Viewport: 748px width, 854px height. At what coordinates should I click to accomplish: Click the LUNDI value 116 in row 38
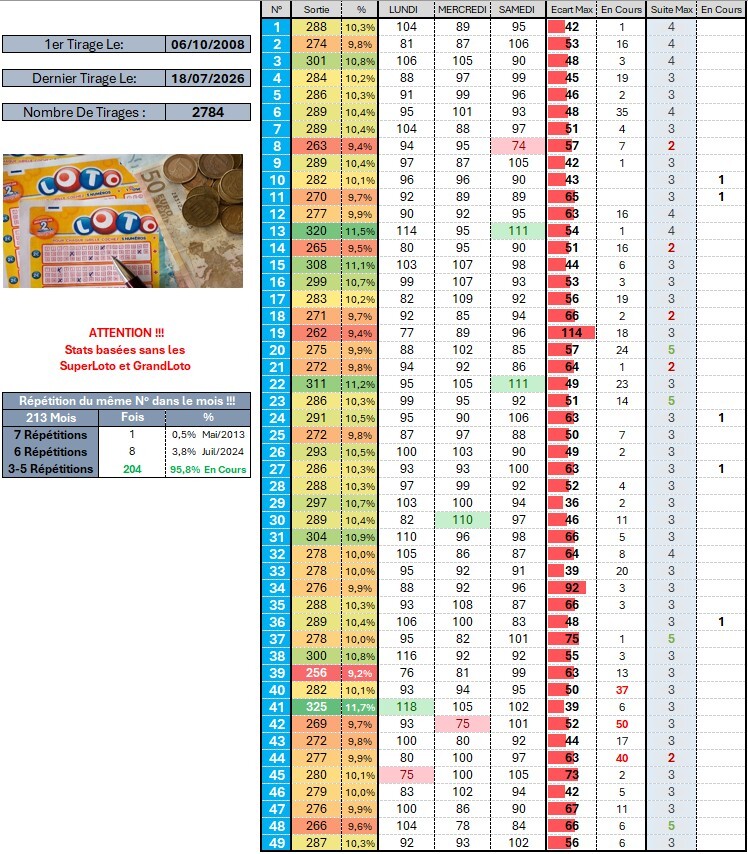pyautogui.click(x=406, y=656)
